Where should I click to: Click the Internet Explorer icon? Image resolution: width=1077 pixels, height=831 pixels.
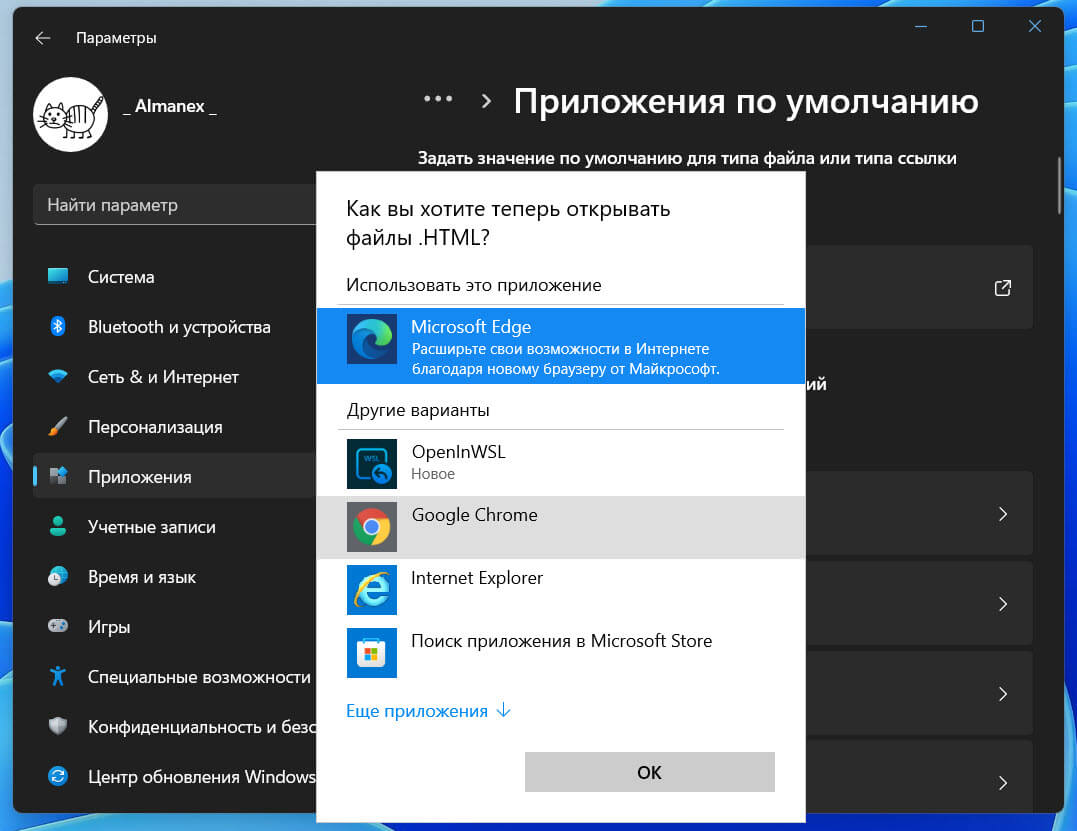pos(372,590)
